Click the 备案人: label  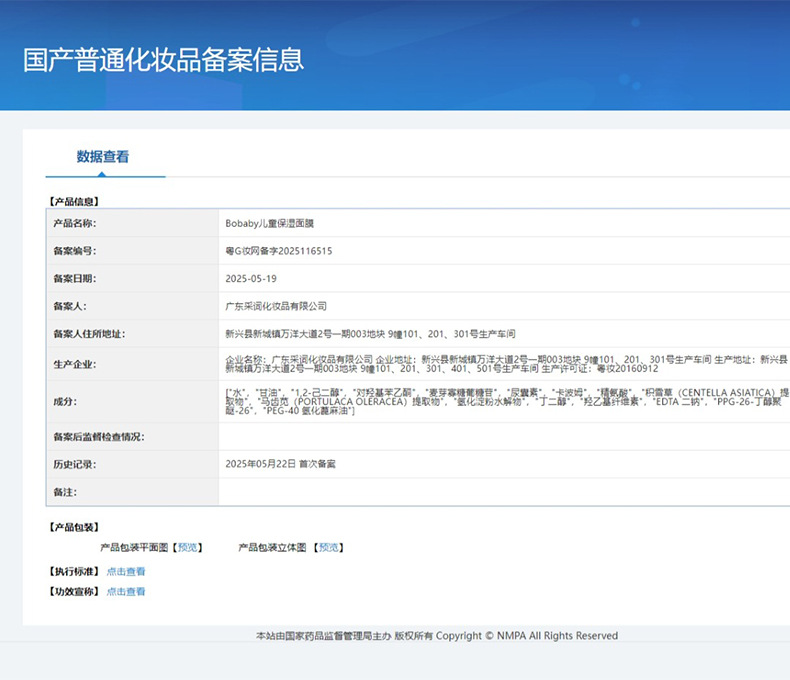tap(70, 306)
